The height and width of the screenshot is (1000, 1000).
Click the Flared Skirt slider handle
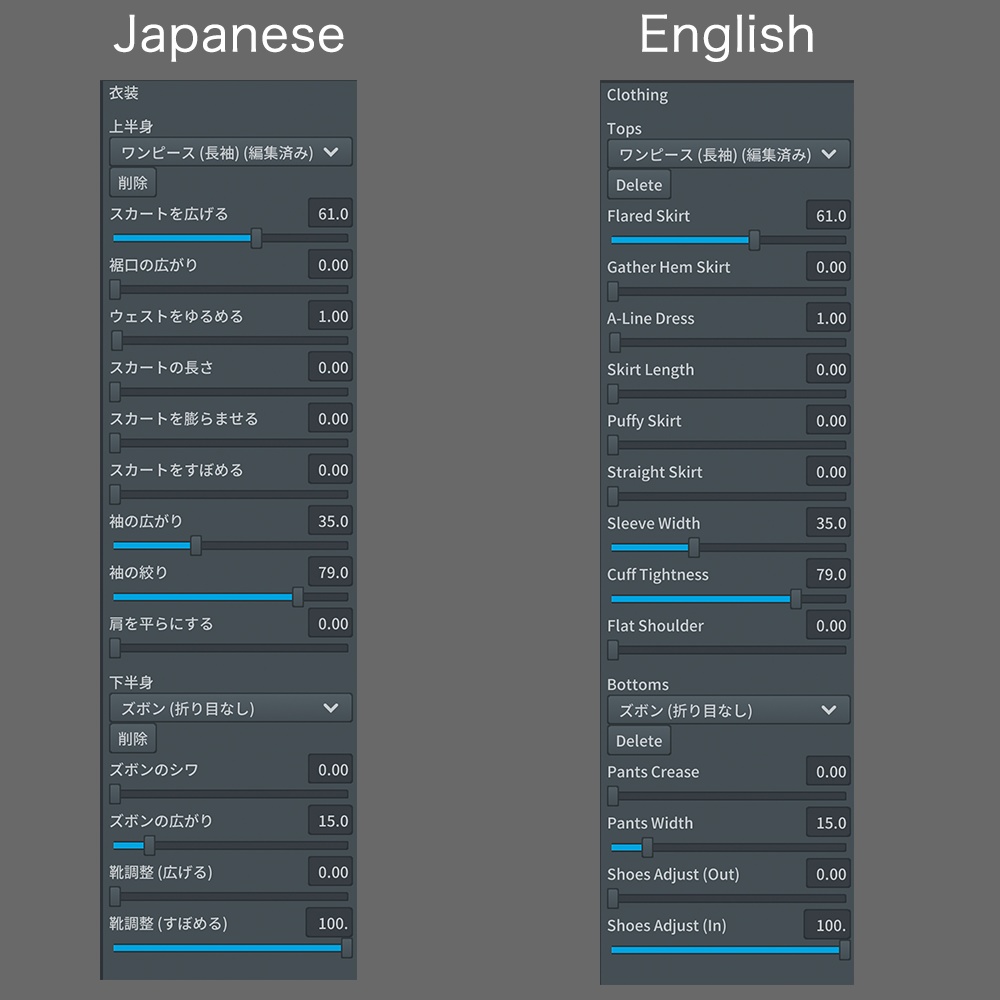(x=756, y=240)
